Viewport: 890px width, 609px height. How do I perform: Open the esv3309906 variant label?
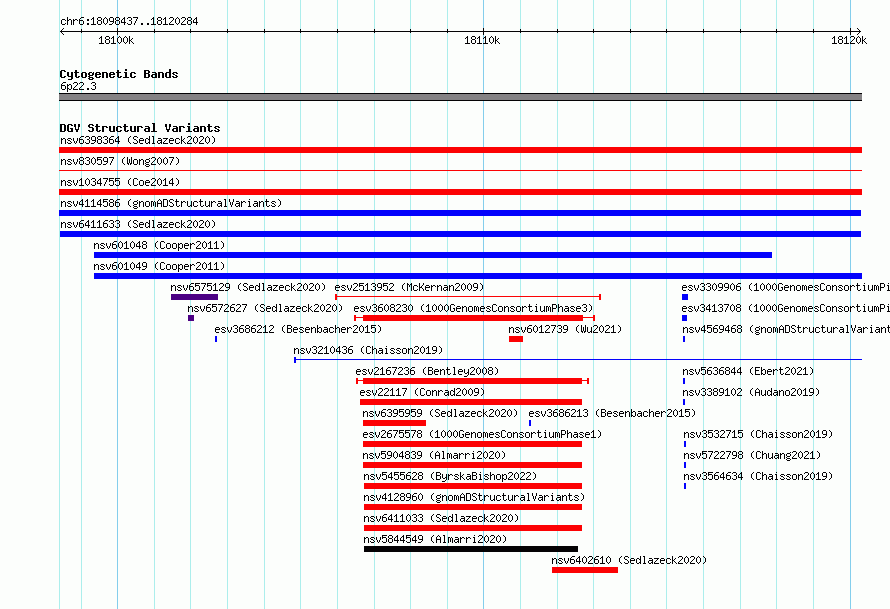[786, 287]
